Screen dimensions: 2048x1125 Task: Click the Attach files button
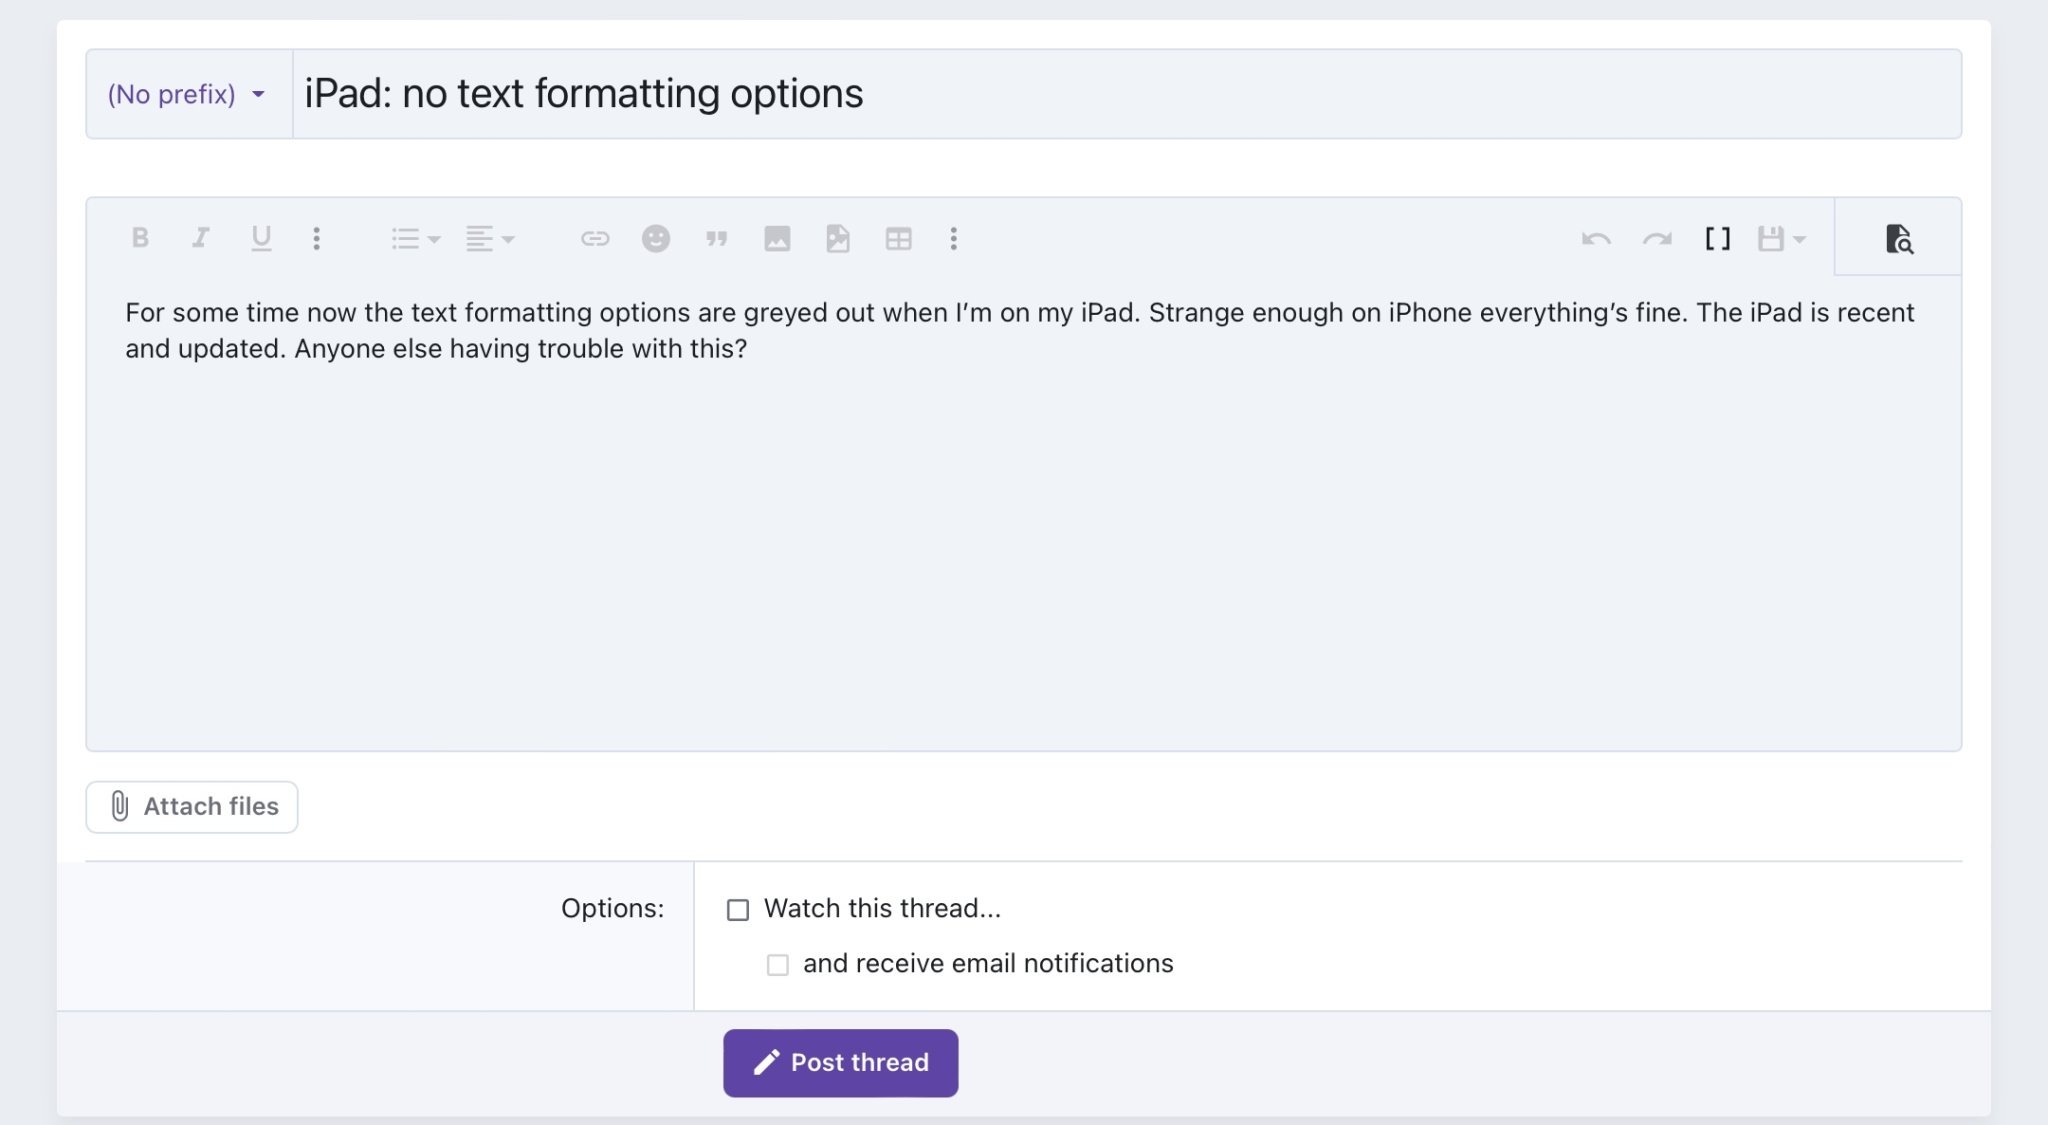(192, 806)
